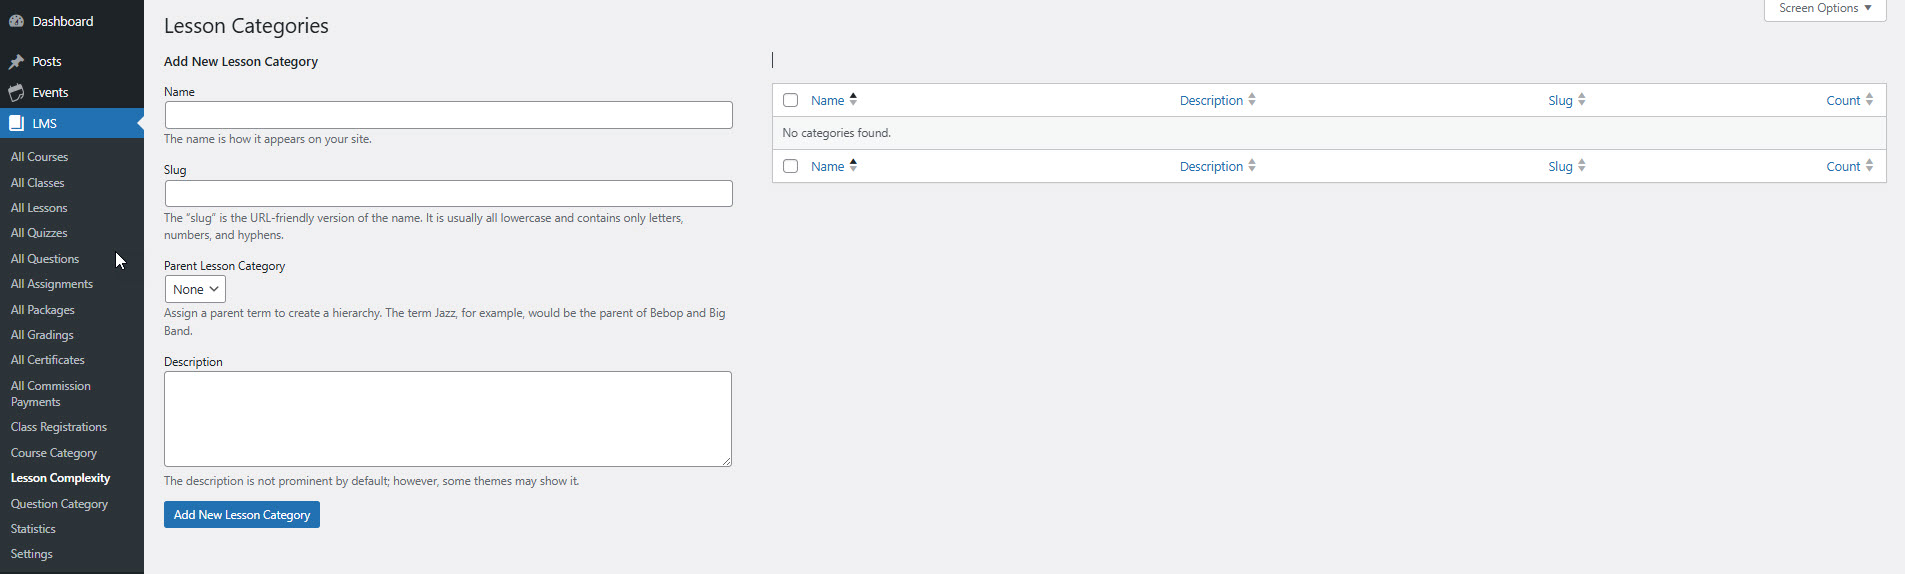The image size is (1905, 574).
Task: Go to Question Category submenu item
Action: tap(59, 504)
